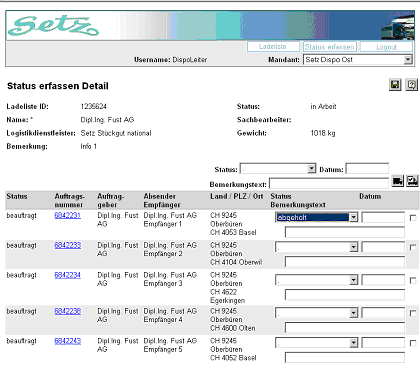Click the Datum field for order 6842243
420x373 pixels.
point(383,343)
